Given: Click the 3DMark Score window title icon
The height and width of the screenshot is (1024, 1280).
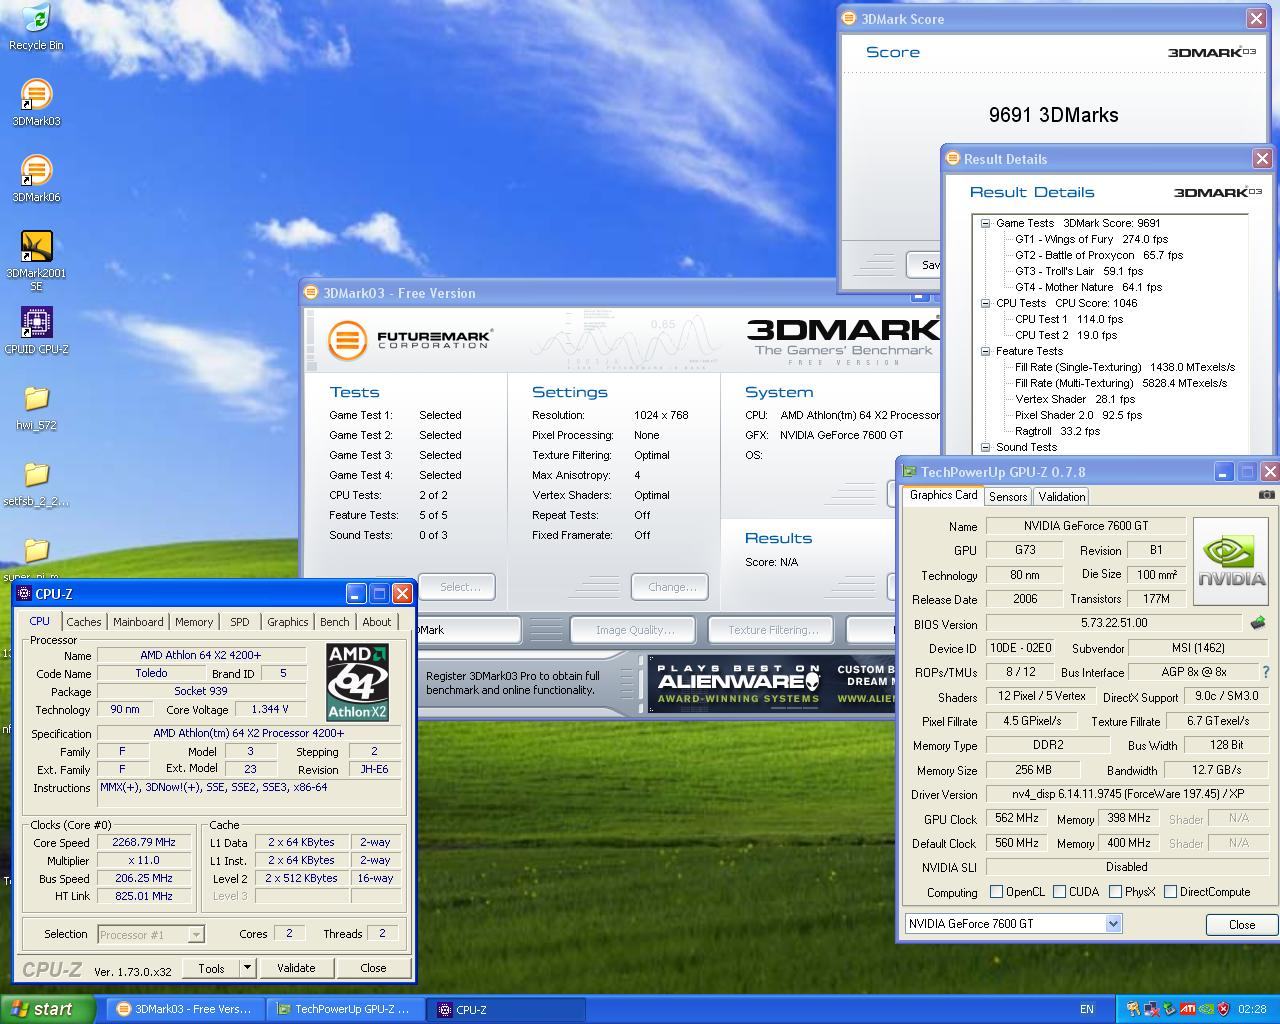Looking at the screenshot, I should pos(849,18).
